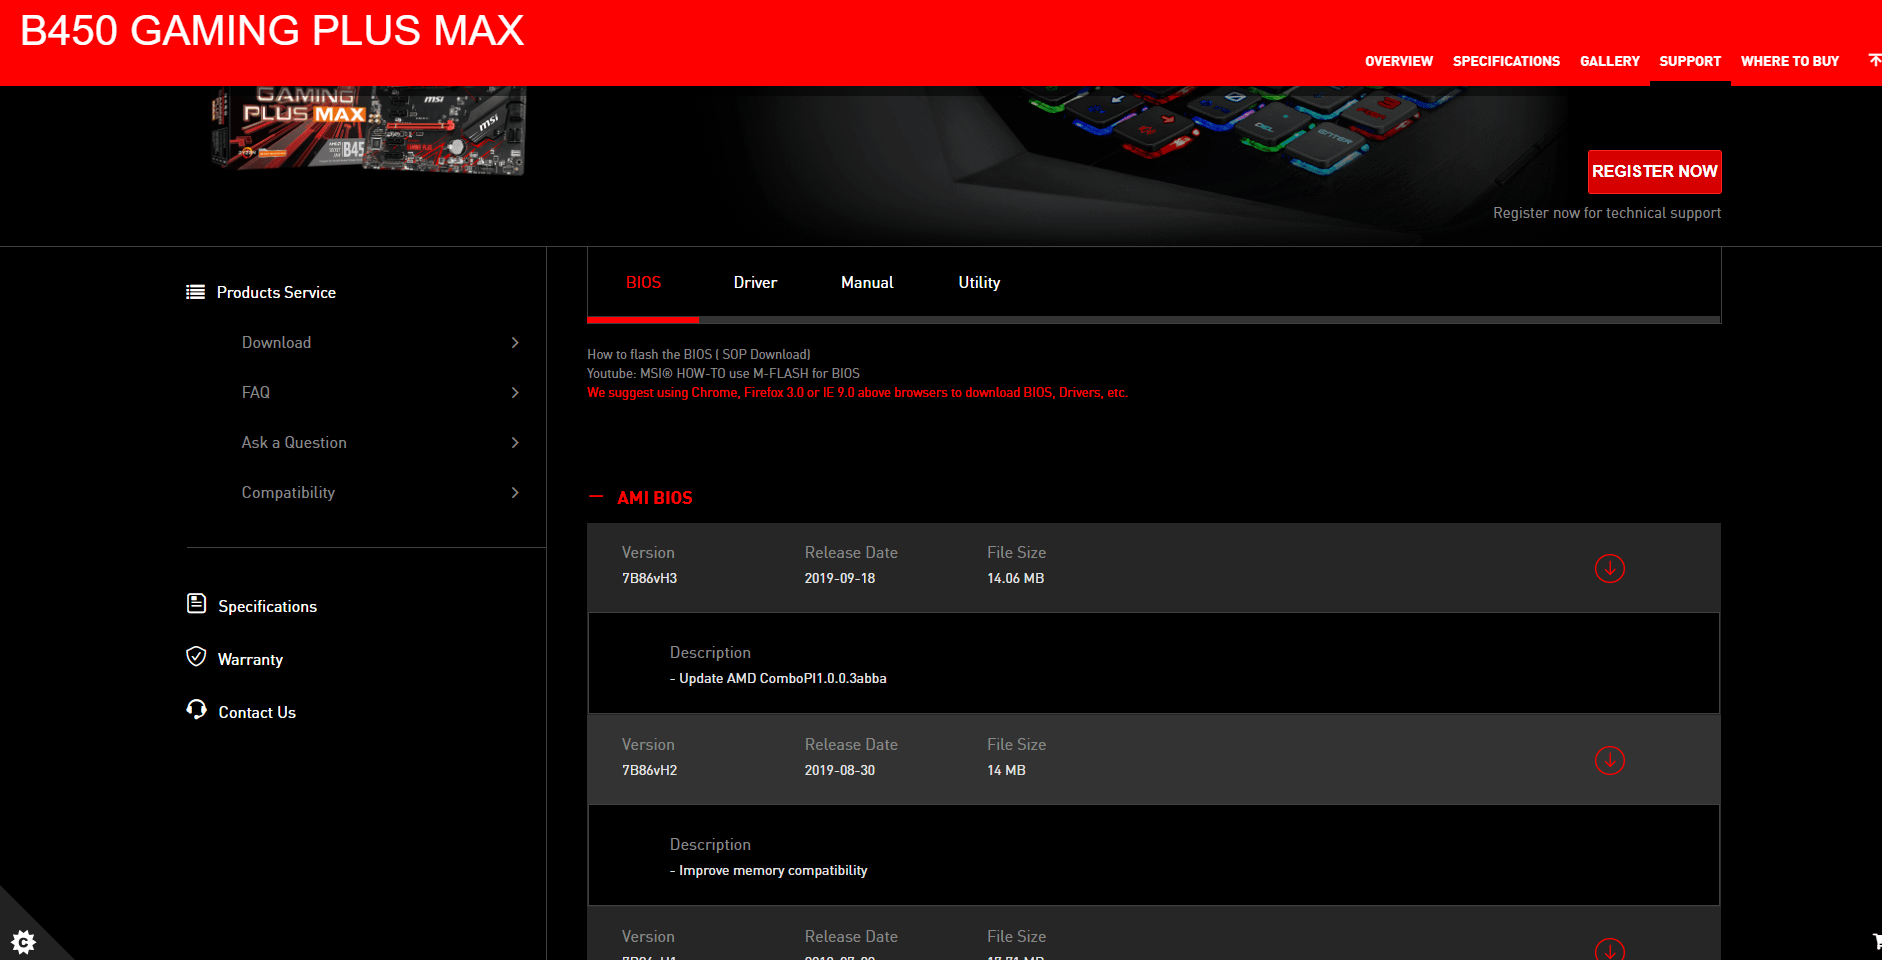Click description Update AMD ComboPI1.0.0.3abba
1882x960 pixels.
click(x=778, y=678)
